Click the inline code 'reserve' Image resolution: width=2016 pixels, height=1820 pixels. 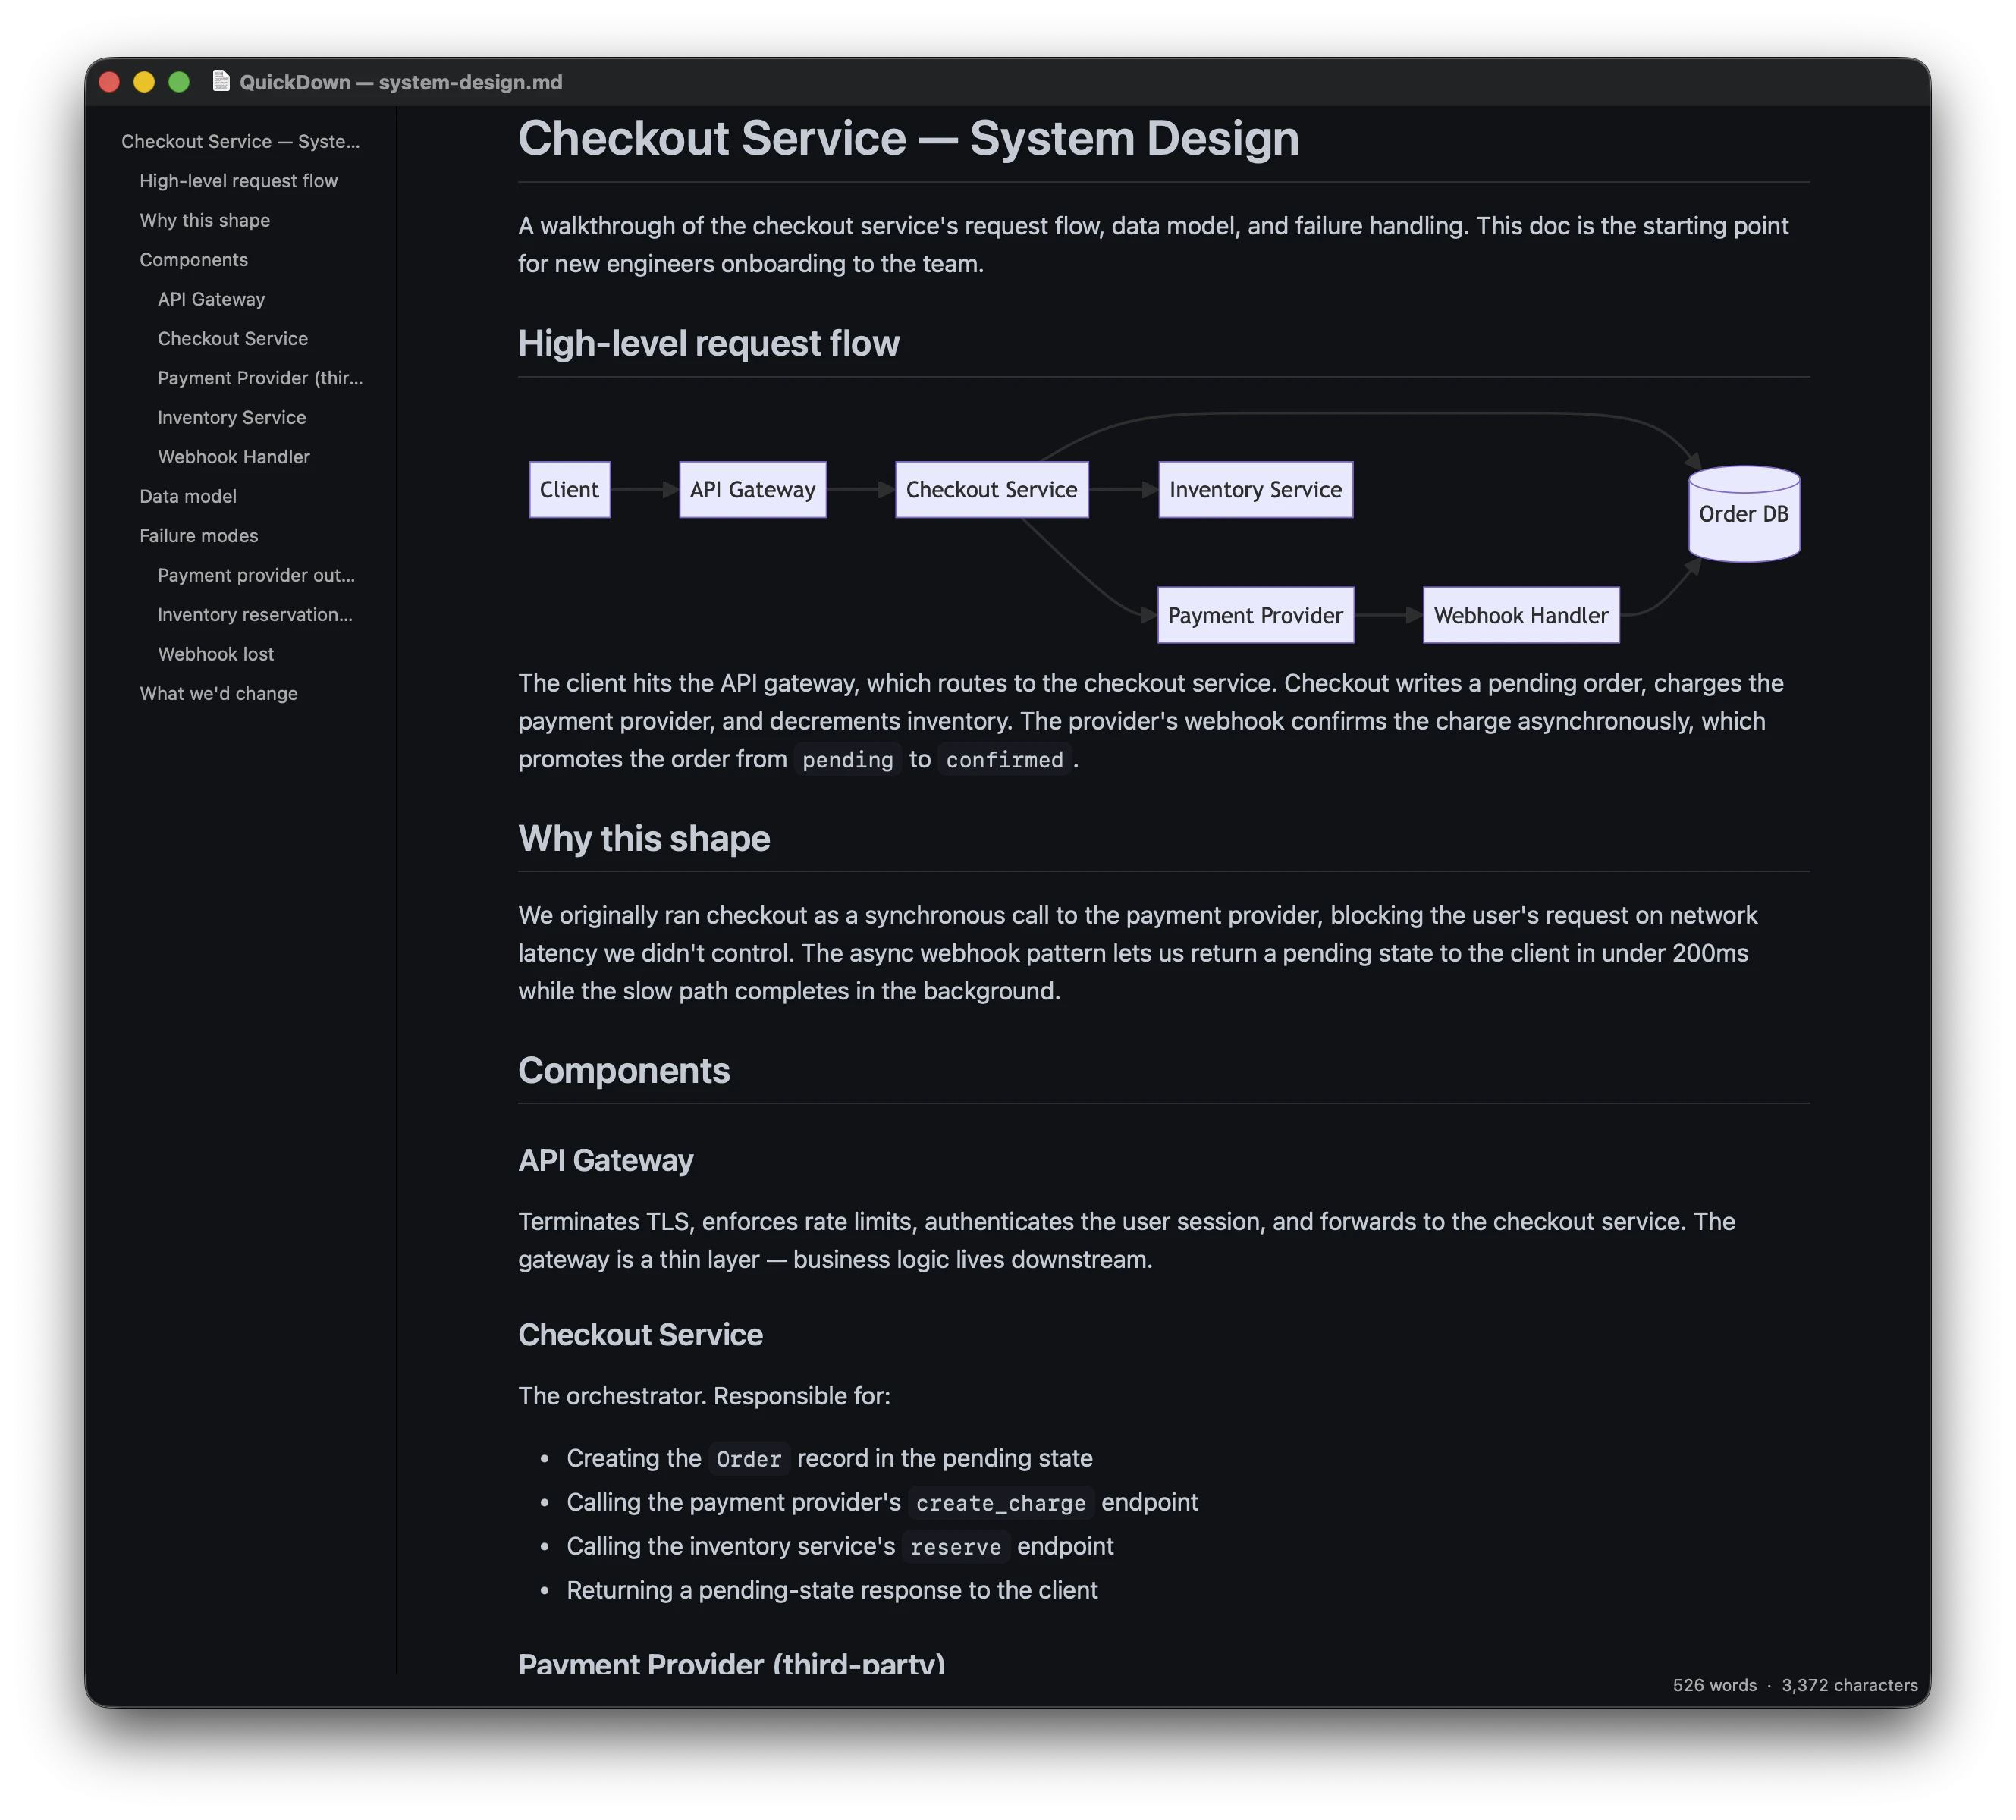(955, 1547)
